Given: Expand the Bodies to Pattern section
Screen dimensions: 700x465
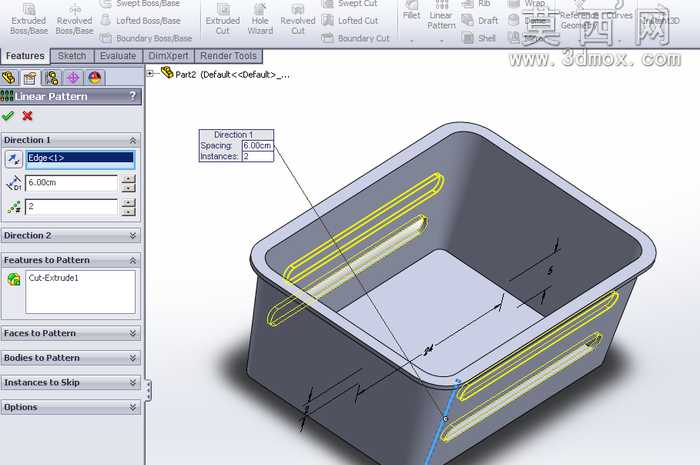Looking at the screenshot, I should click(133, 358).
